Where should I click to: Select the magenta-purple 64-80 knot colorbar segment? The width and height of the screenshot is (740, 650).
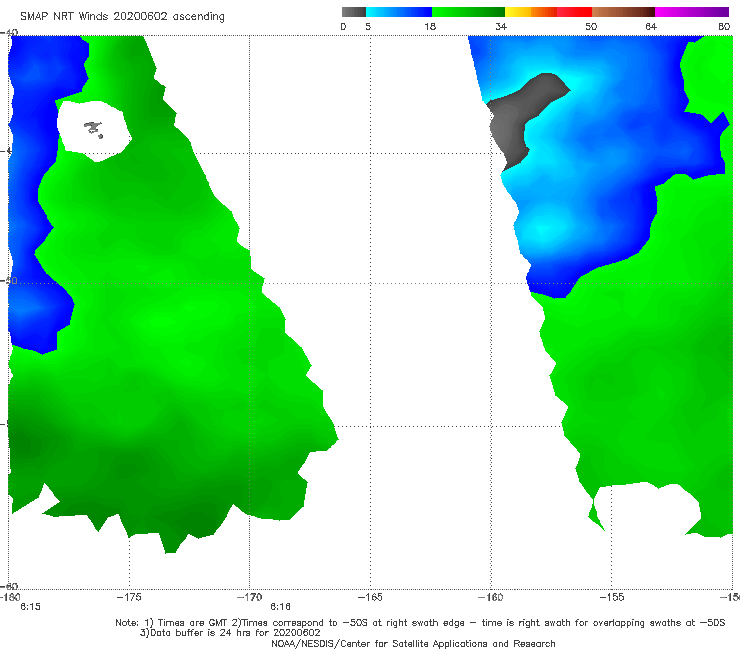(692, 12)
